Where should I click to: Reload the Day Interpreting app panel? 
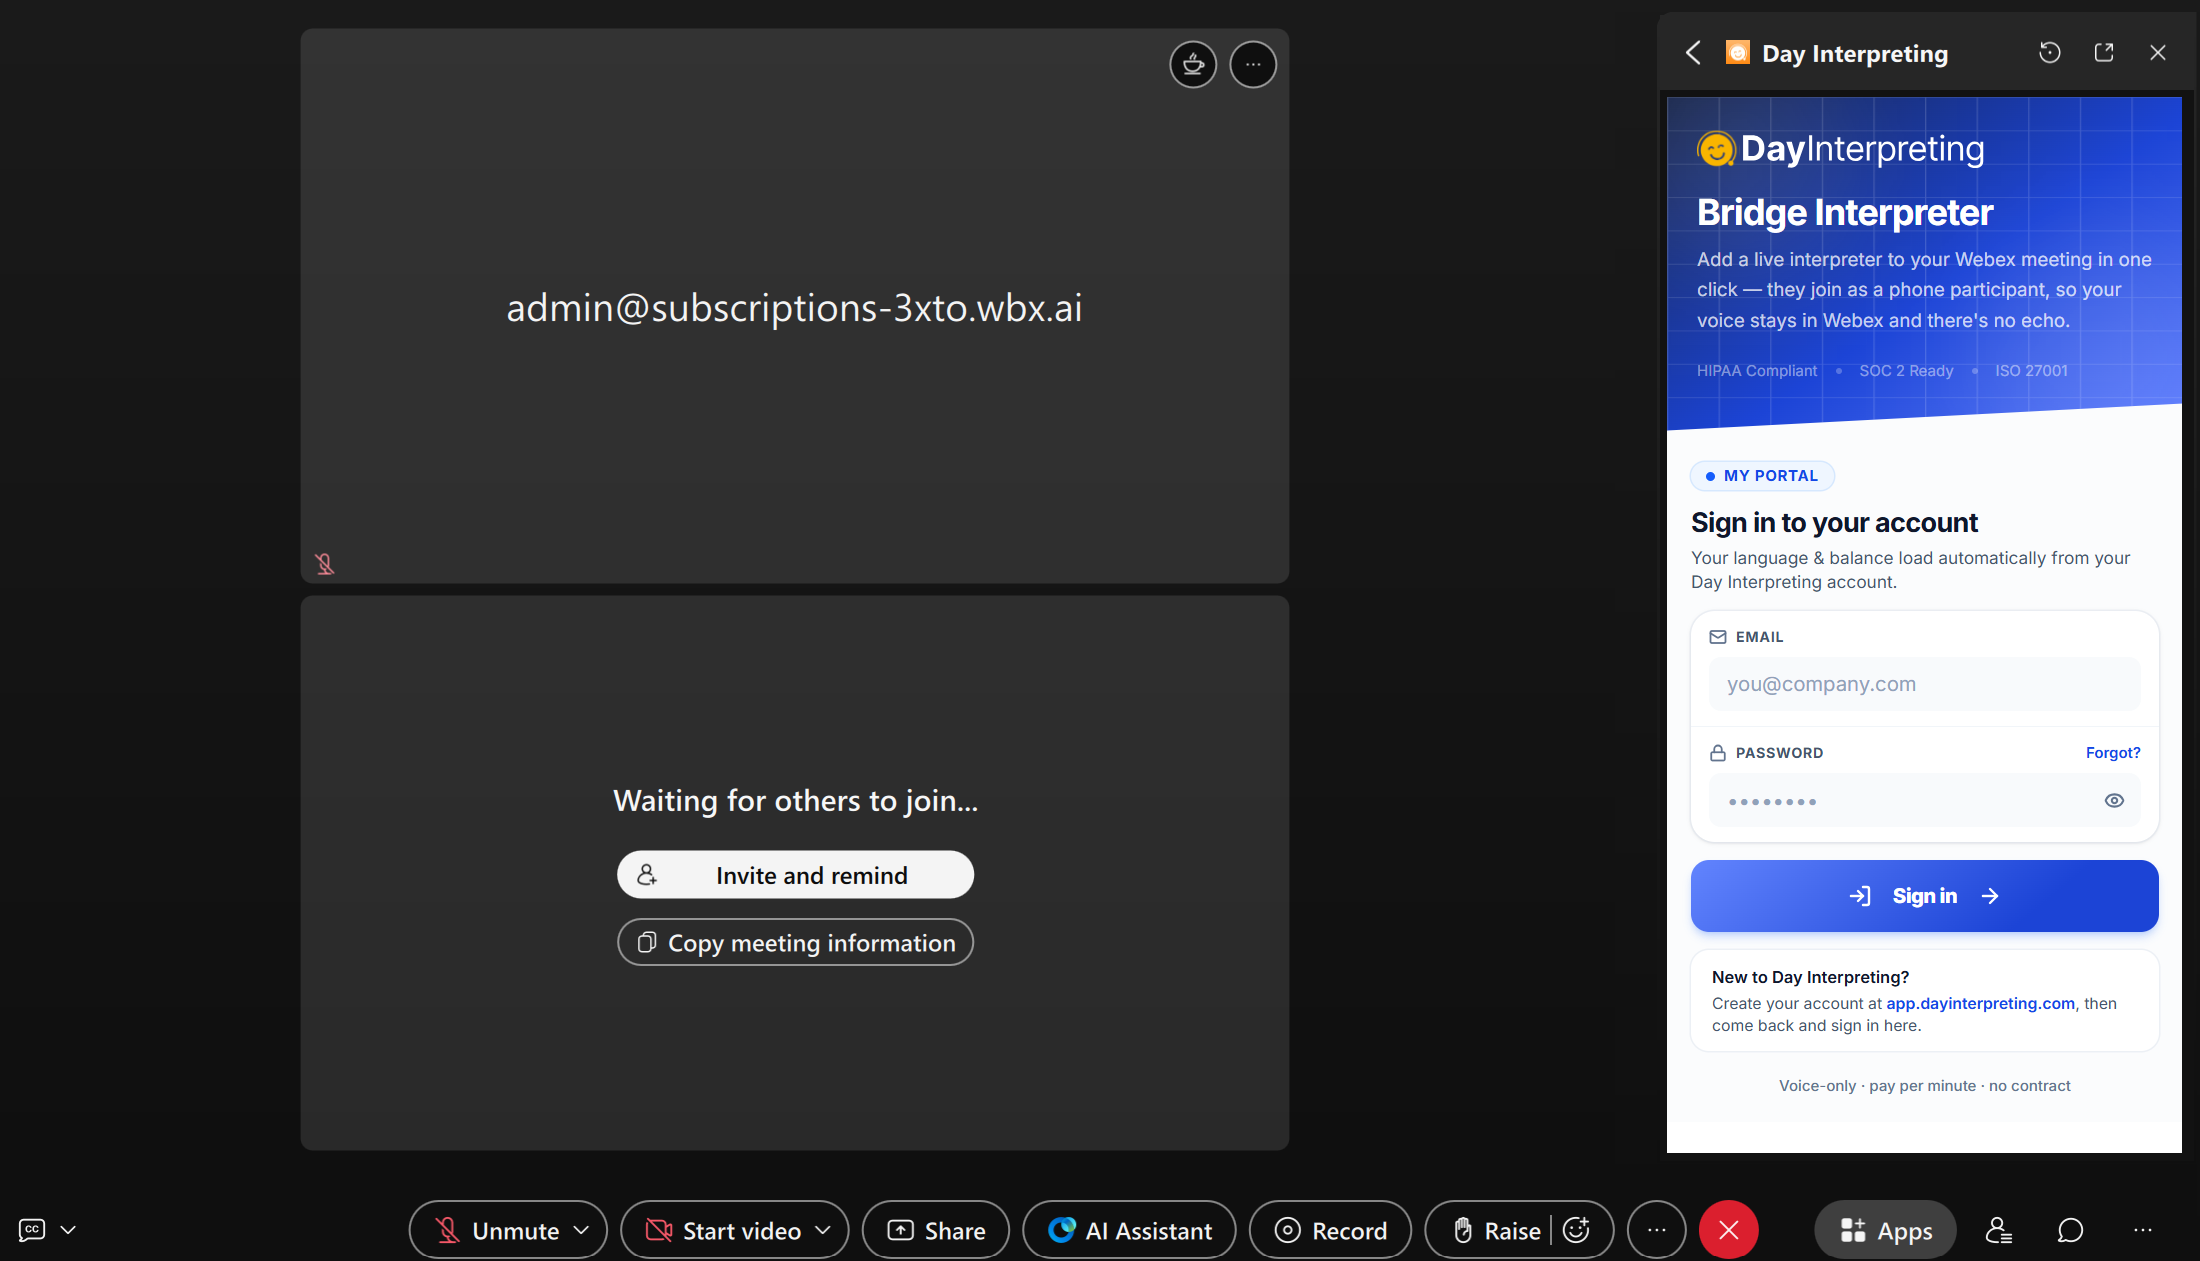[2050, 53]
